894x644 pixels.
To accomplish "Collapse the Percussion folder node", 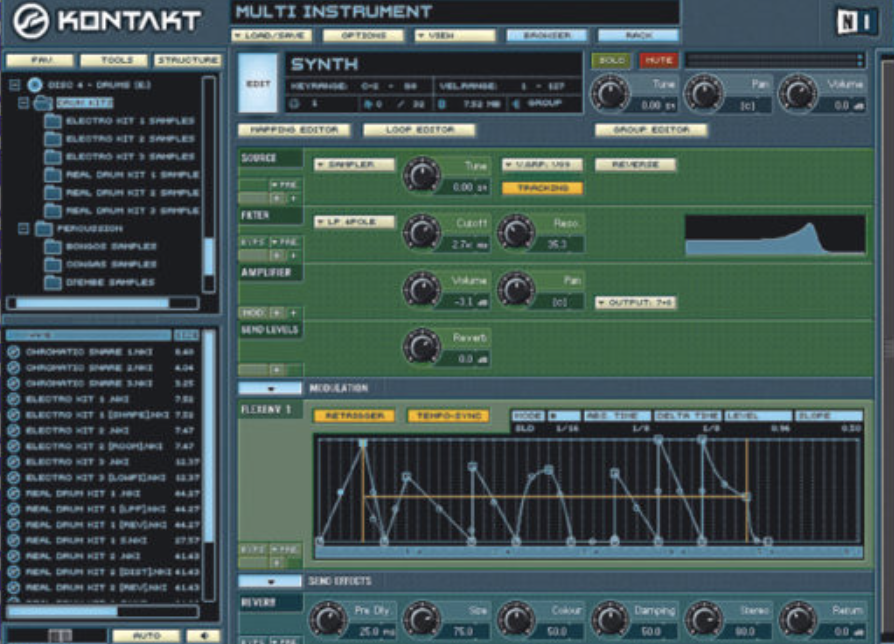I will (24, 229).
